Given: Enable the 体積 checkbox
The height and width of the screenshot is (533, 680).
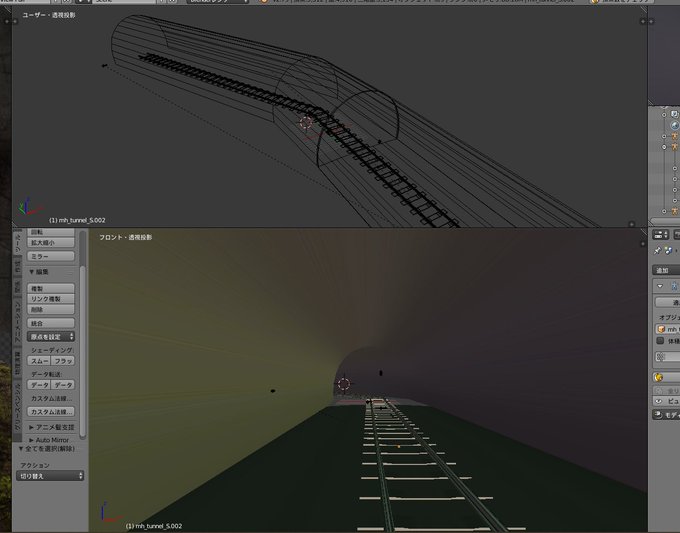Looking at the screenshot, I should coord(660,341).
